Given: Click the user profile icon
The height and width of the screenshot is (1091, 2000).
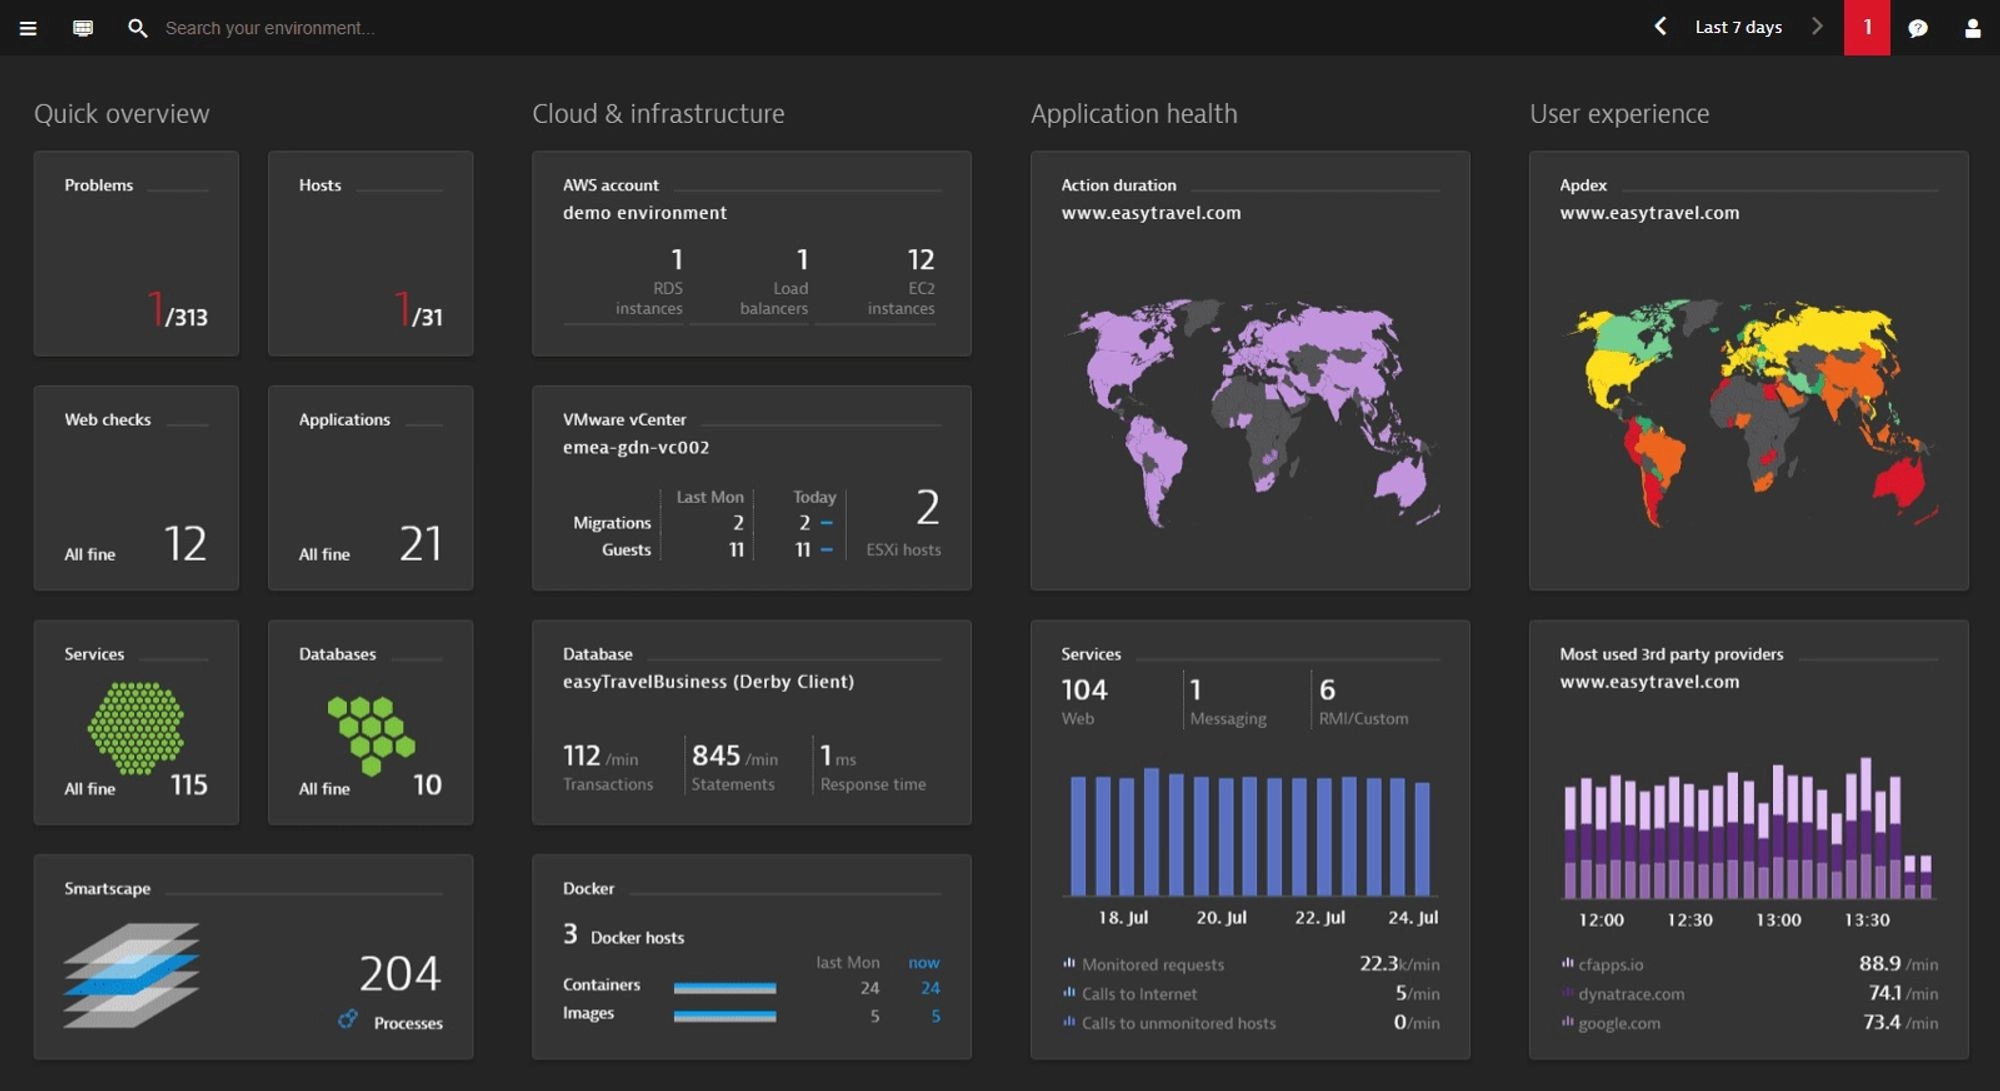Looking at the screenshot, I should pos(1970,27).
